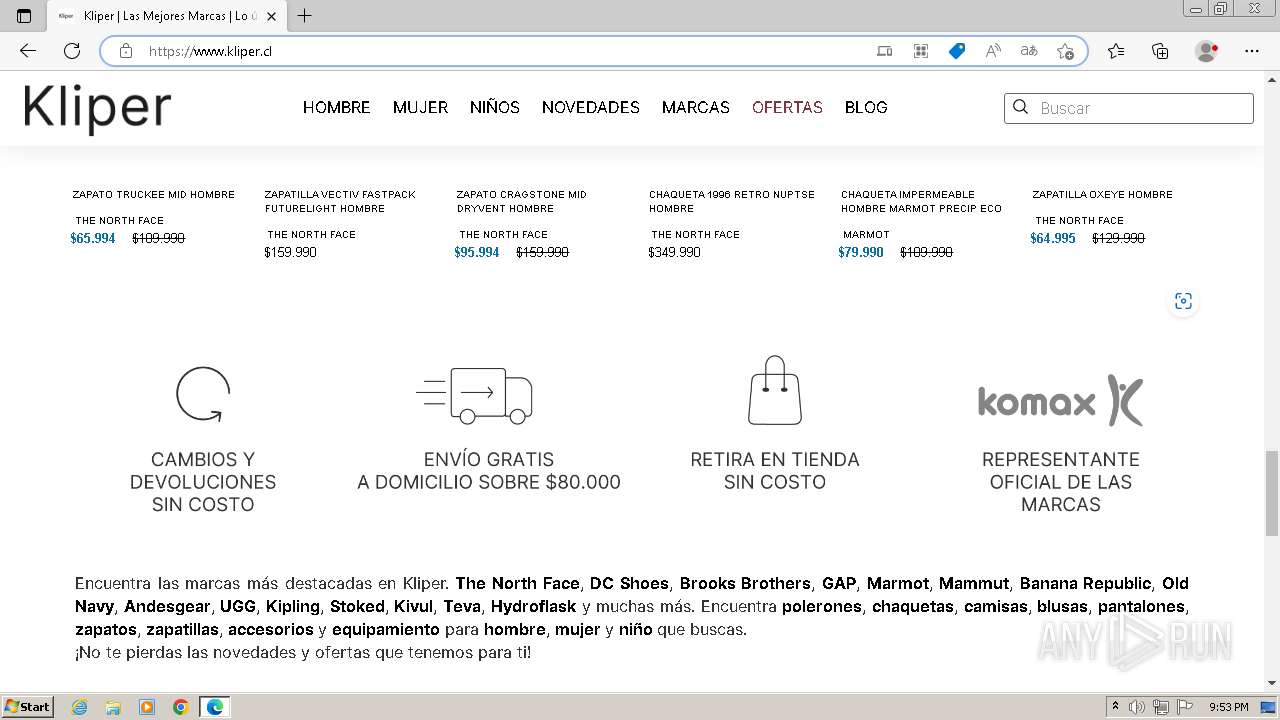Click the MARMOT brand label
The height and width of the screenshot is (720, 1280).
[866, 234]
